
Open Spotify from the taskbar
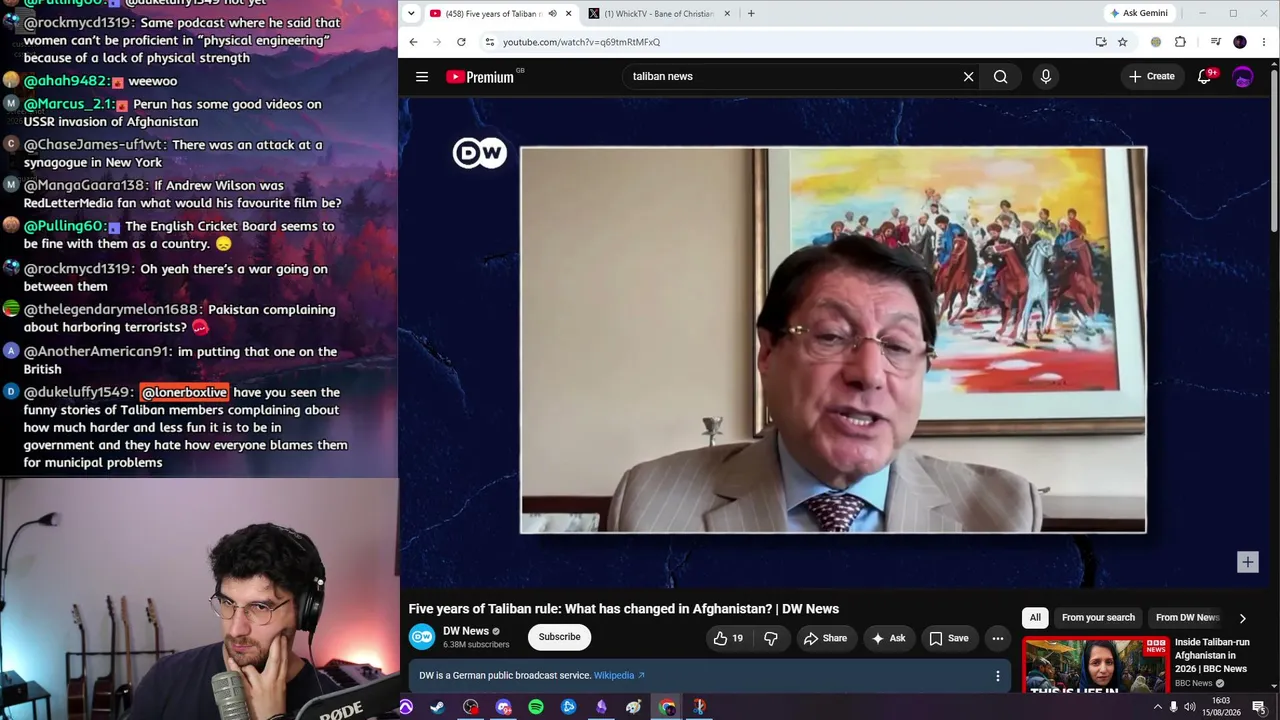(x=536, y=707)
